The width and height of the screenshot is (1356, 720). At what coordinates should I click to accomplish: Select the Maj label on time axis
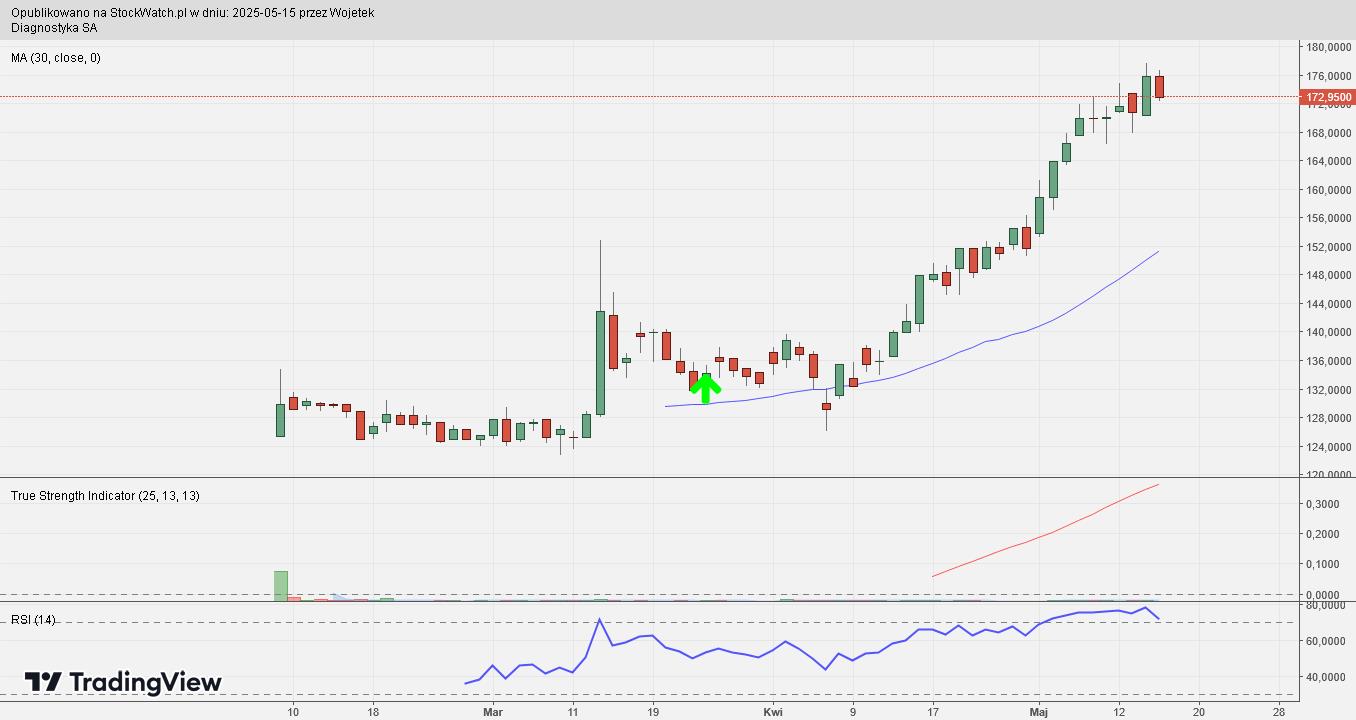[x=1039, y=712]
